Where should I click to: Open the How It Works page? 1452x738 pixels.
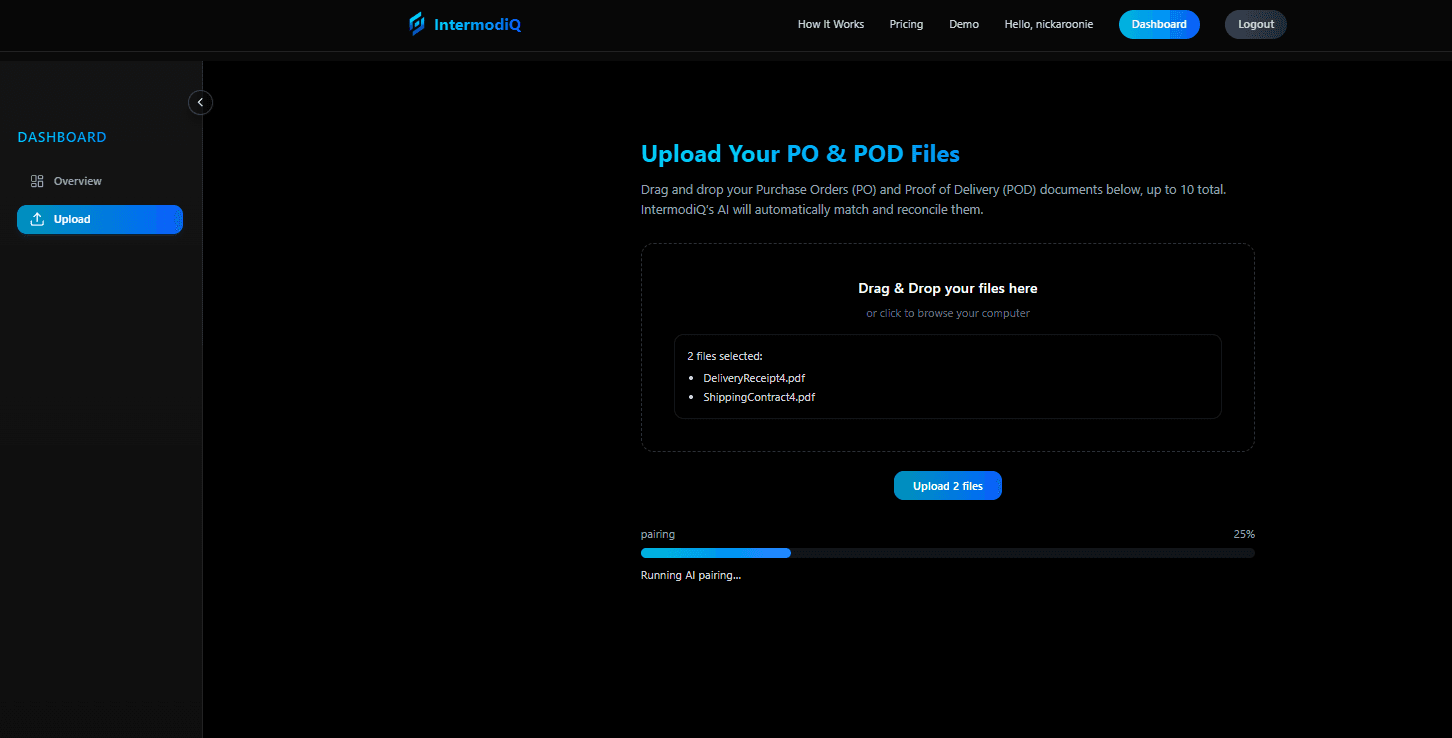(x=830, y=23)
